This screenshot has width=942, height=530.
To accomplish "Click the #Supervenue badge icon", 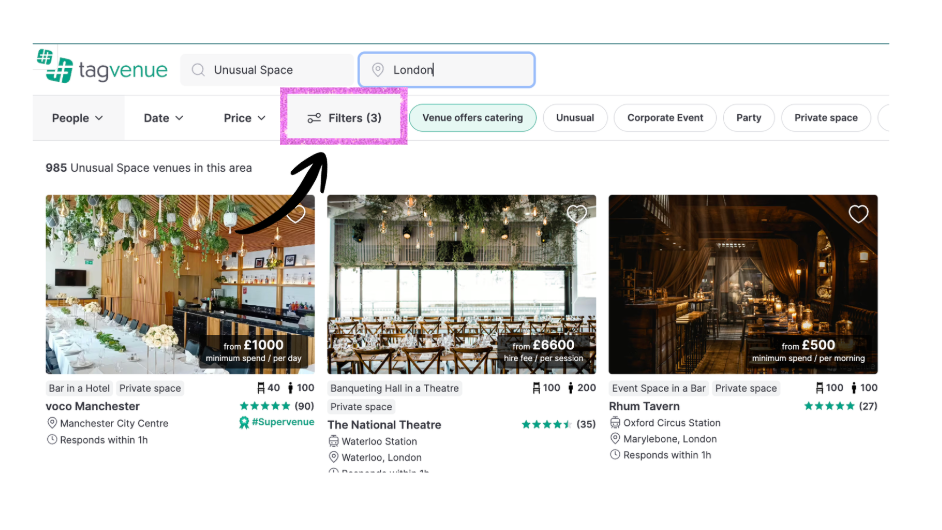I will 244,422.
